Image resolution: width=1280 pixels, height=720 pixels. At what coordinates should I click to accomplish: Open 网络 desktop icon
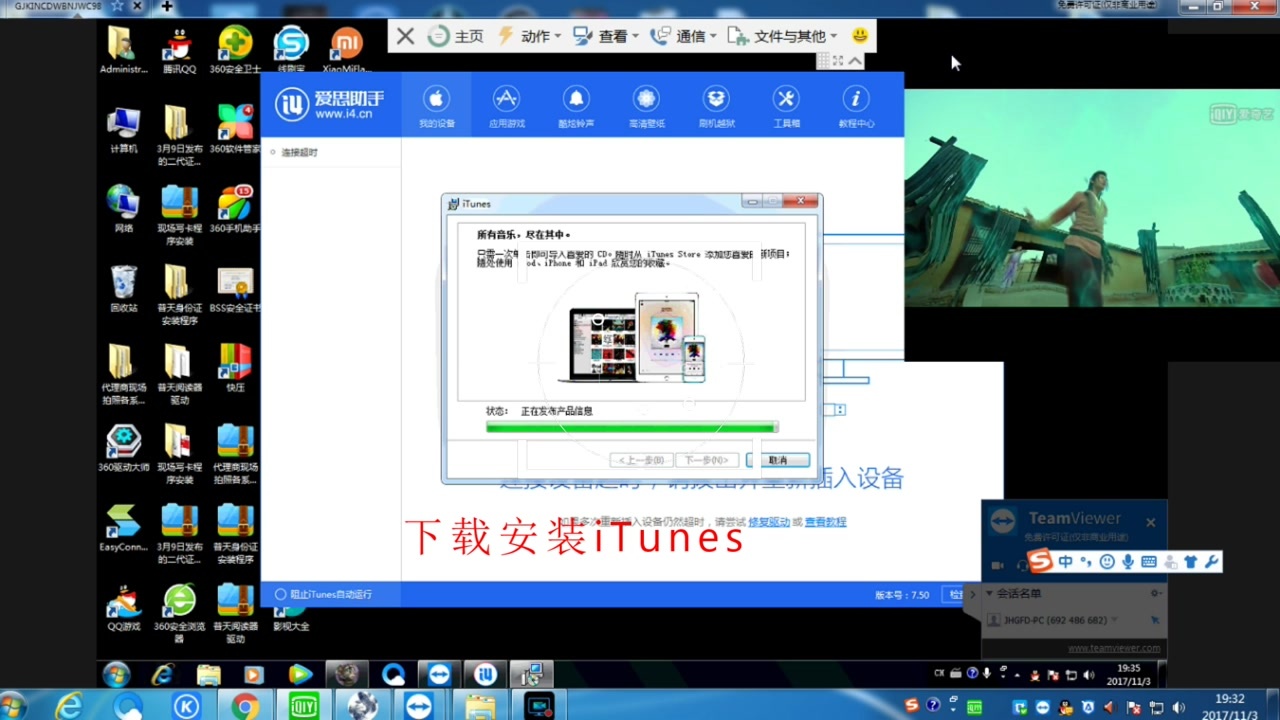point(123,208)
